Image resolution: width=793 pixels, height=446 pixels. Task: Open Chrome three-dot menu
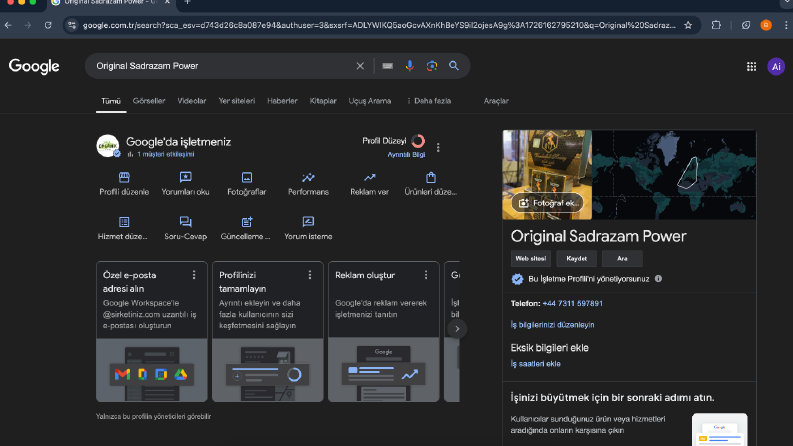point(785,25)
